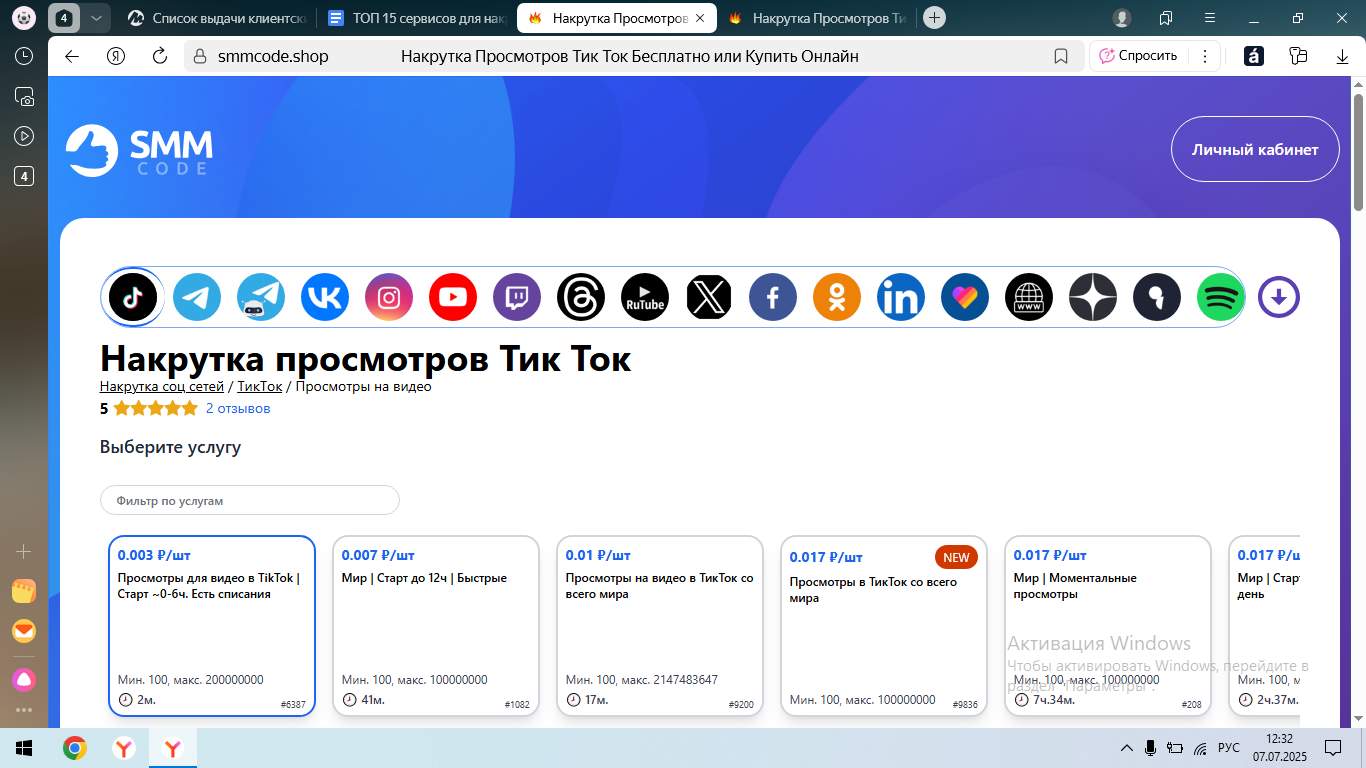Screen dimensions: 1366x768
Task: Switch to the ТОП 15 сервисов tab
Action: coord(418,18)
